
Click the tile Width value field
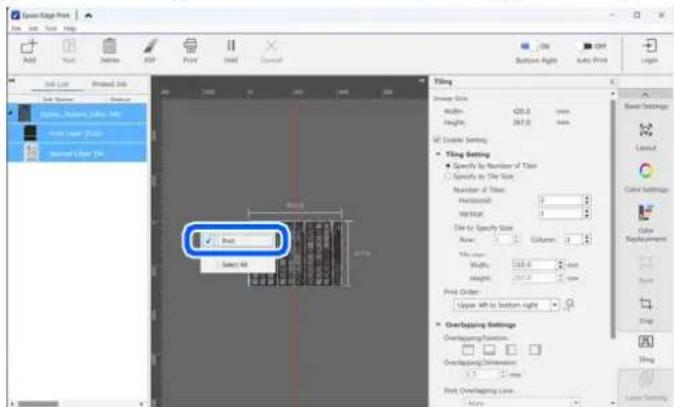point(534,265)
